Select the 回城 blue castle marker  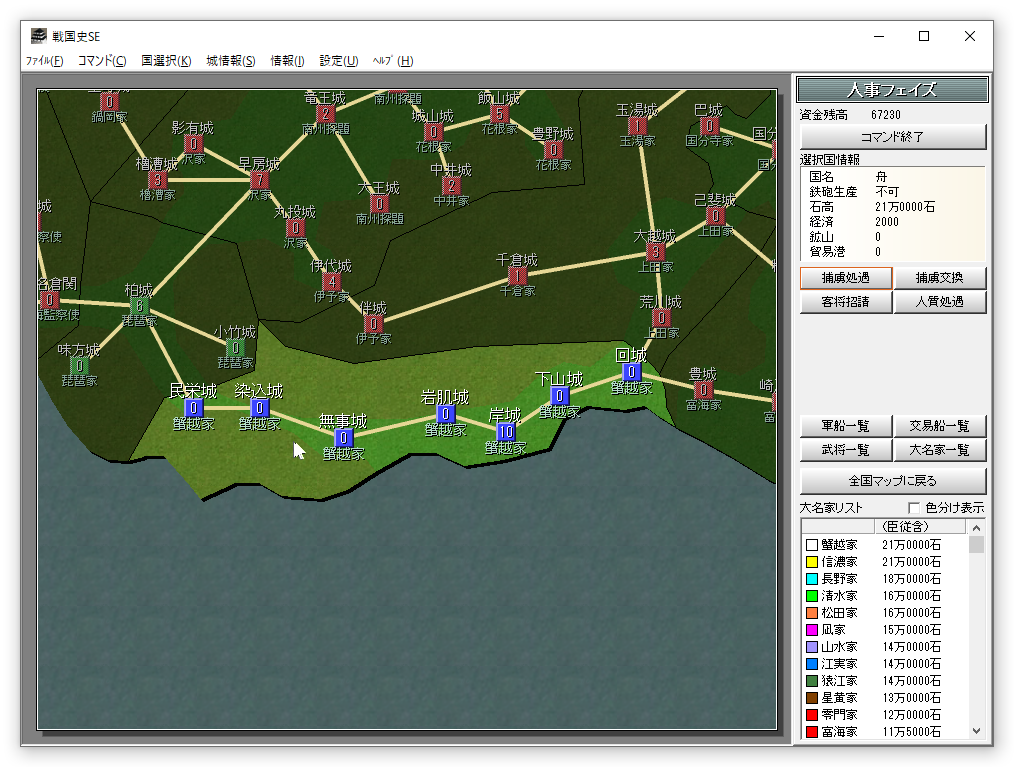click(631, 372)
